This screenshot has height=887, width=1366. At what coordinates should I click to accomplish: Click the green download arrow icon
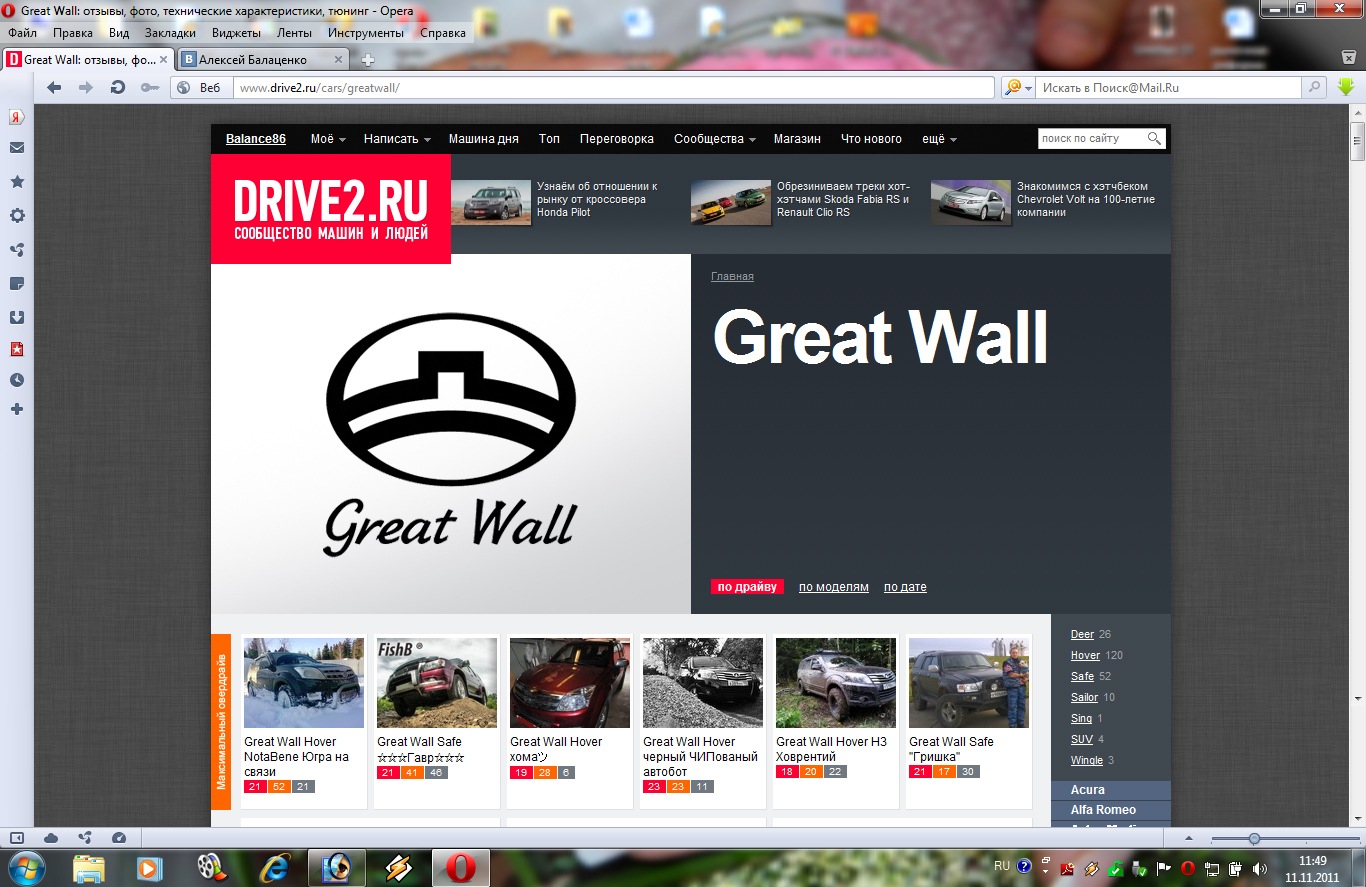1346,88
